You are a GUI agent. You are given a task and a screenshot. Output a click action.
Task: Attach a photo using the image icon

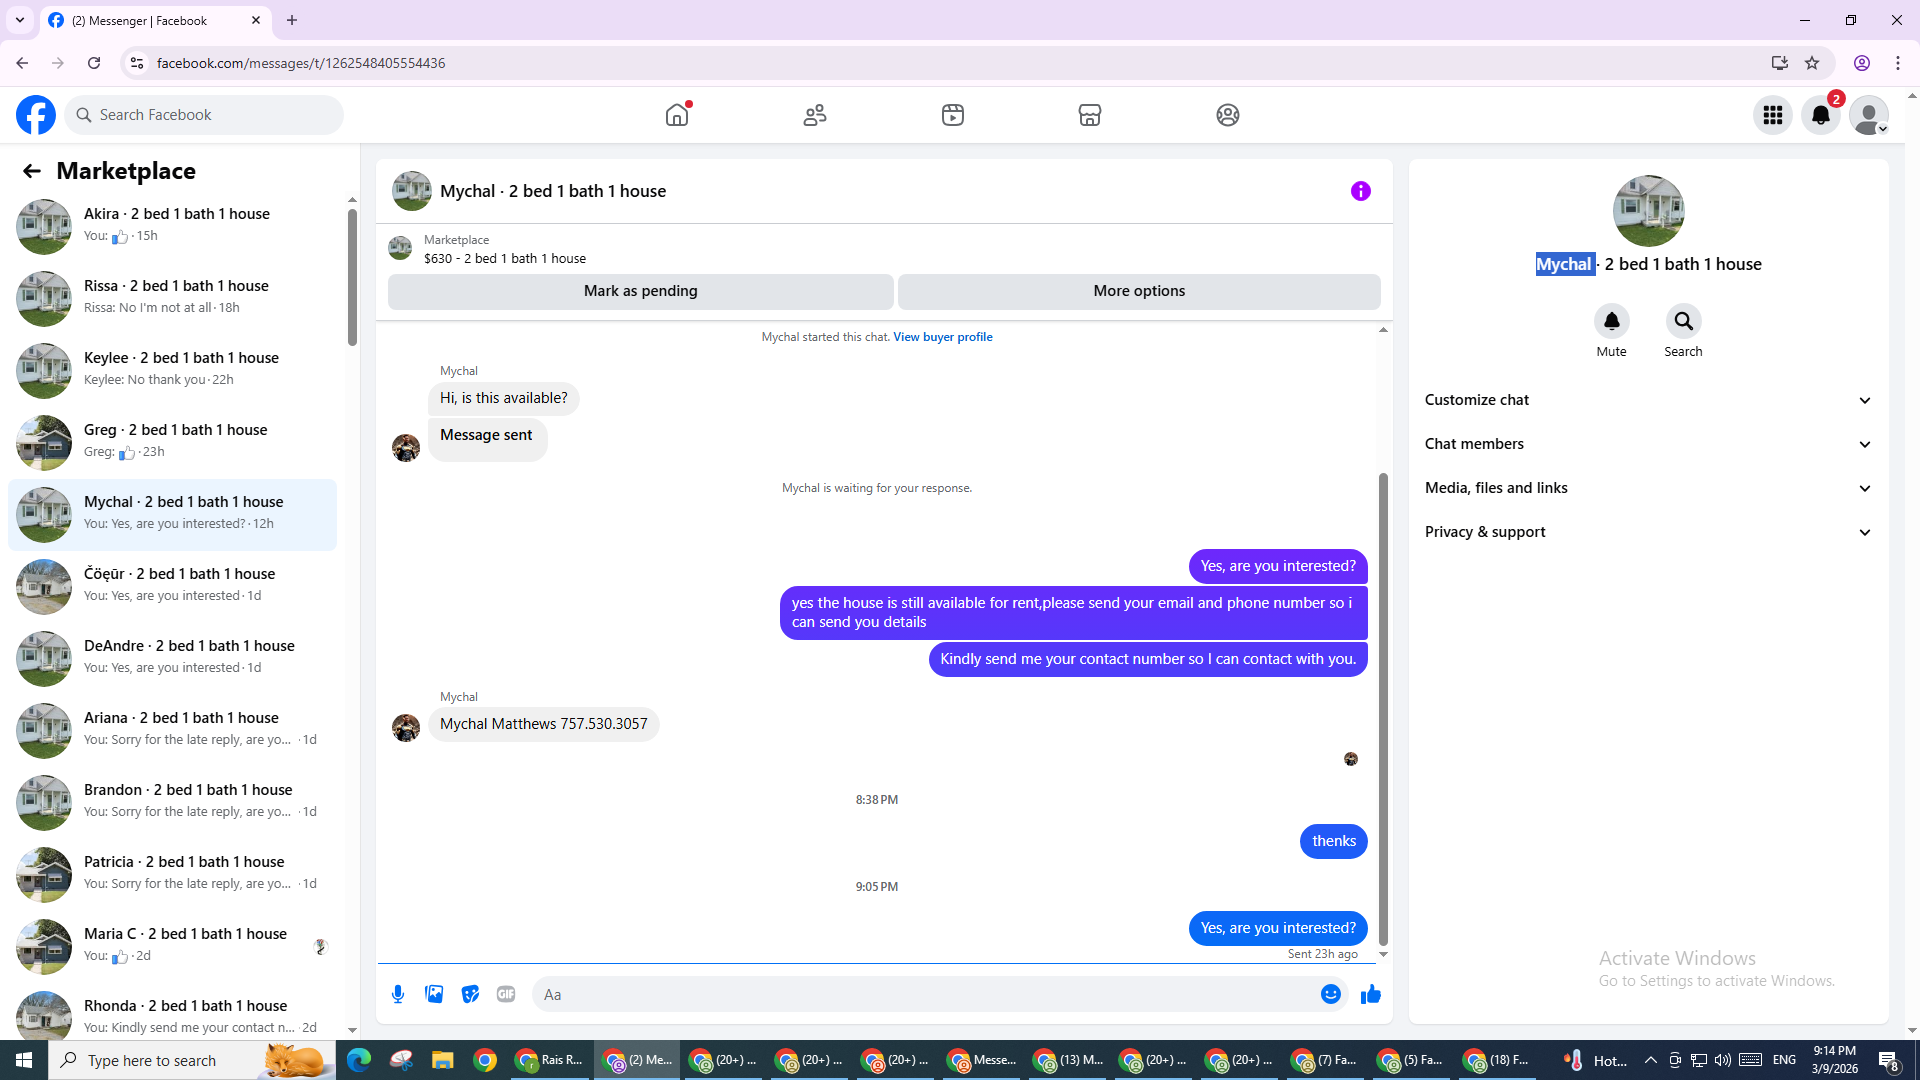[434, 994]
